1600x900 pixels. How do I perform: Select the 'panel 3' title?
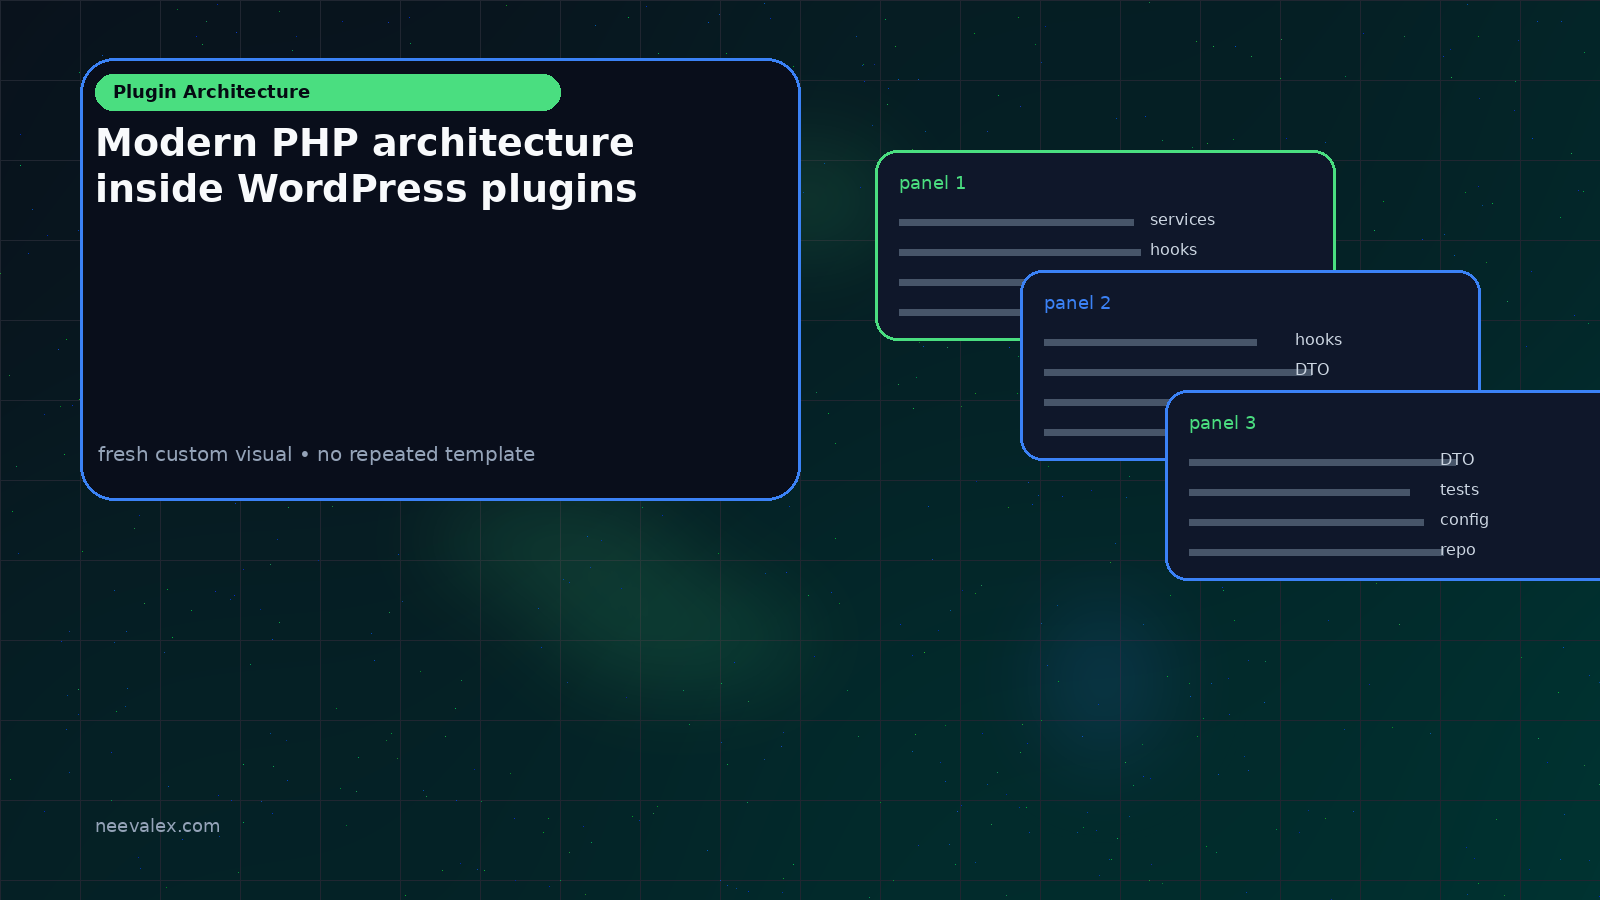[1222, 423]
